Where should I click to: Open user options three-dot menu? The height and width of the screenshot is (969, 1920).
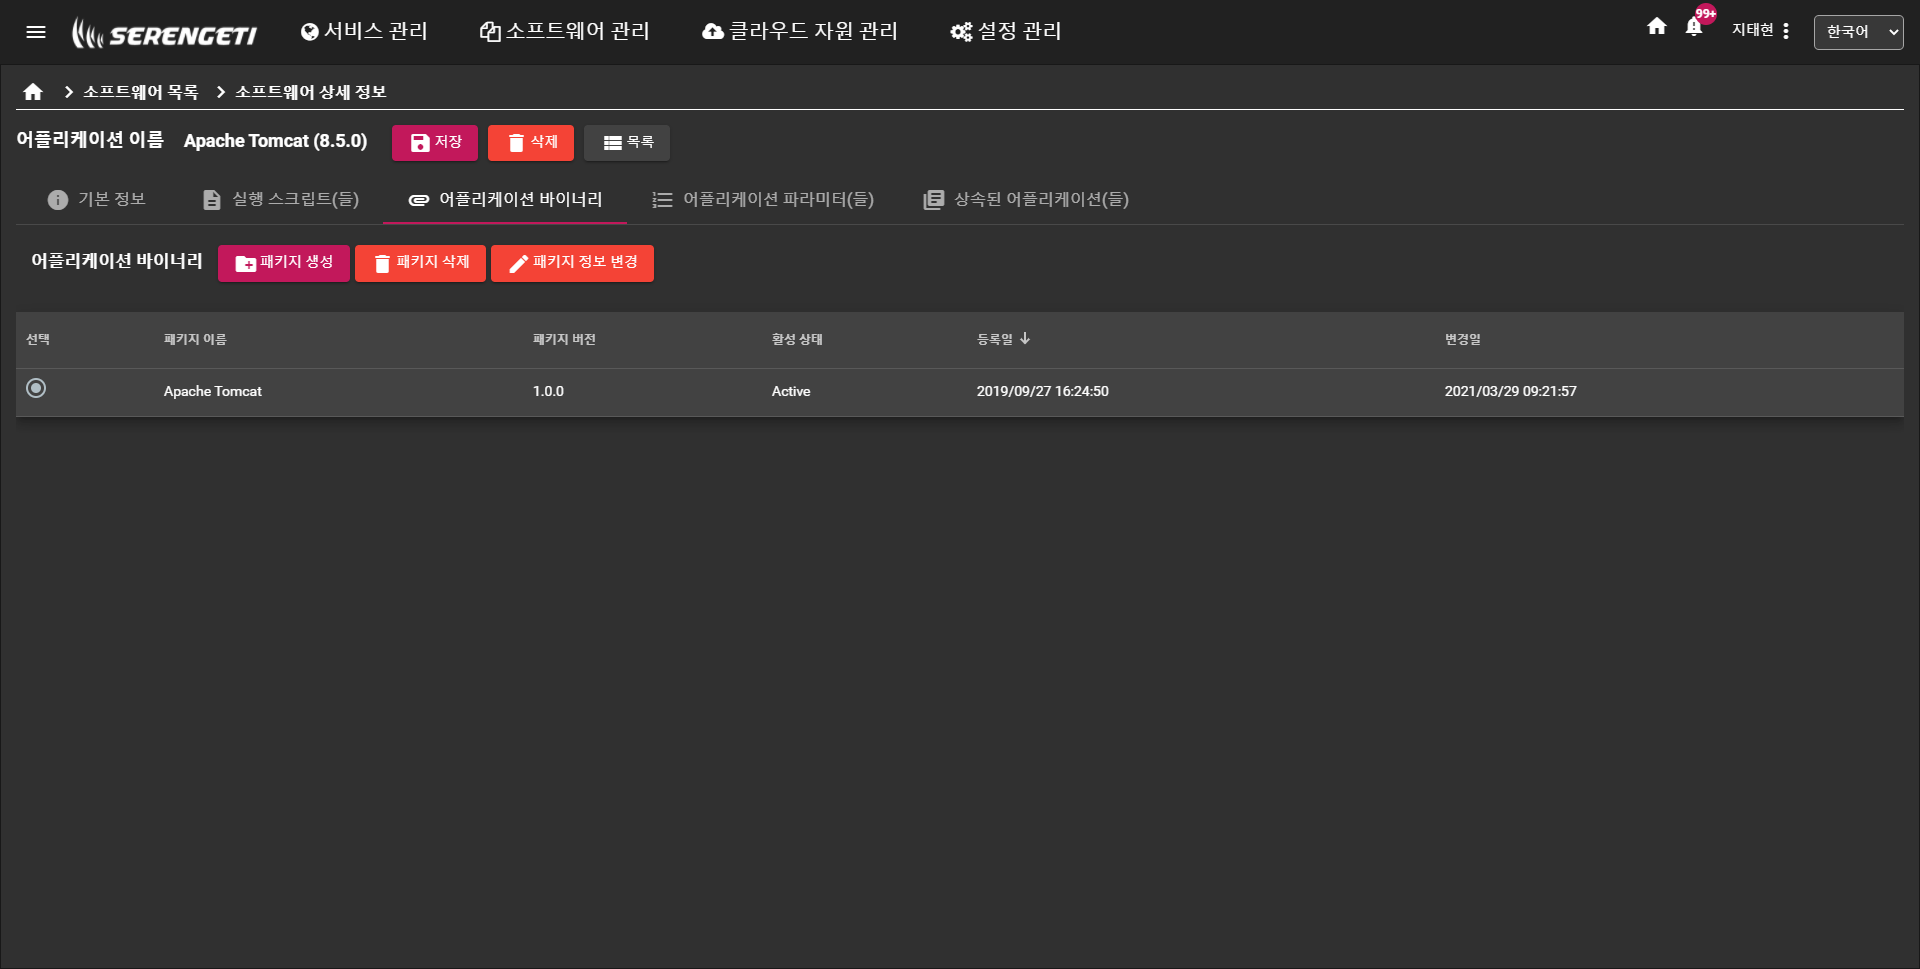tap(1786, 31)
